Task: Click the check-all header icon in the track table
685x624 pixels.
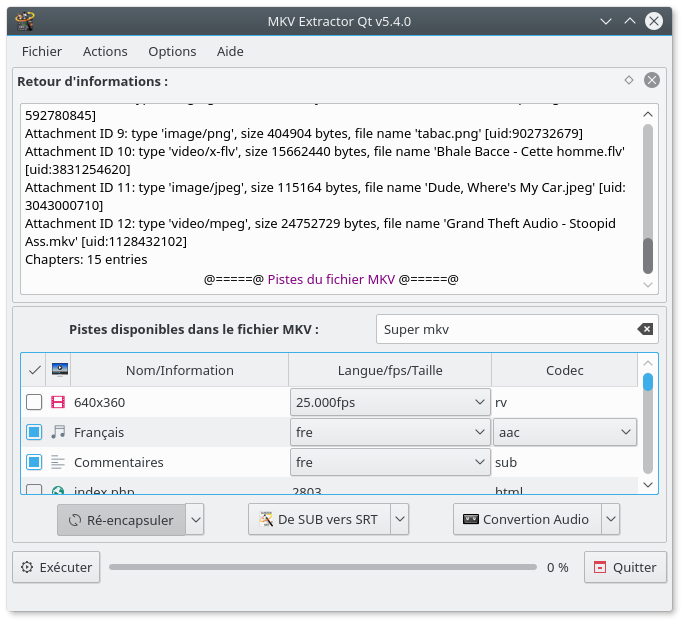Action: (34, 370)
